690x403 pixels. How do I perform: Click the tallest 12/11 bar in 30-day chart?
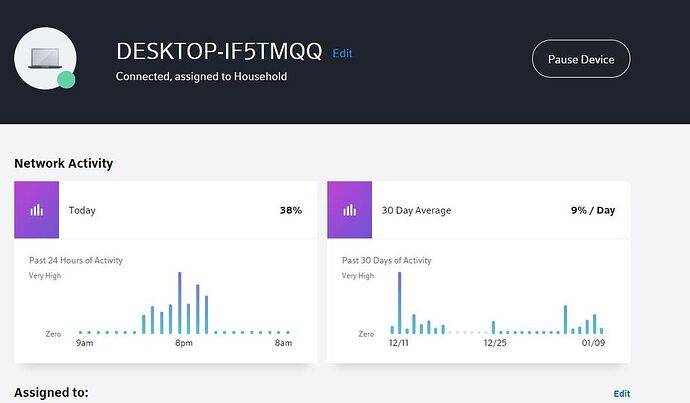(399, 302)
